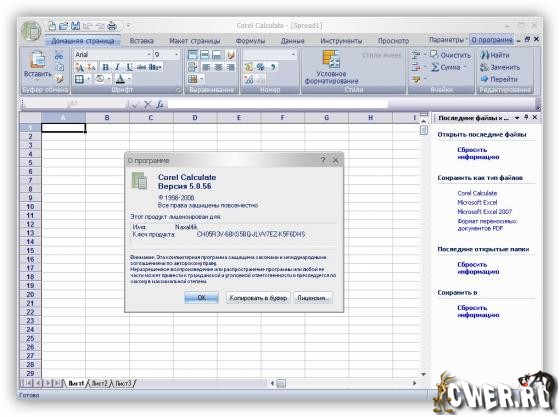Viewport: 560px width, 417px height.
Task: Click OK in the О программе dialog
Action: pyautogui.click(x=201, y=297)
